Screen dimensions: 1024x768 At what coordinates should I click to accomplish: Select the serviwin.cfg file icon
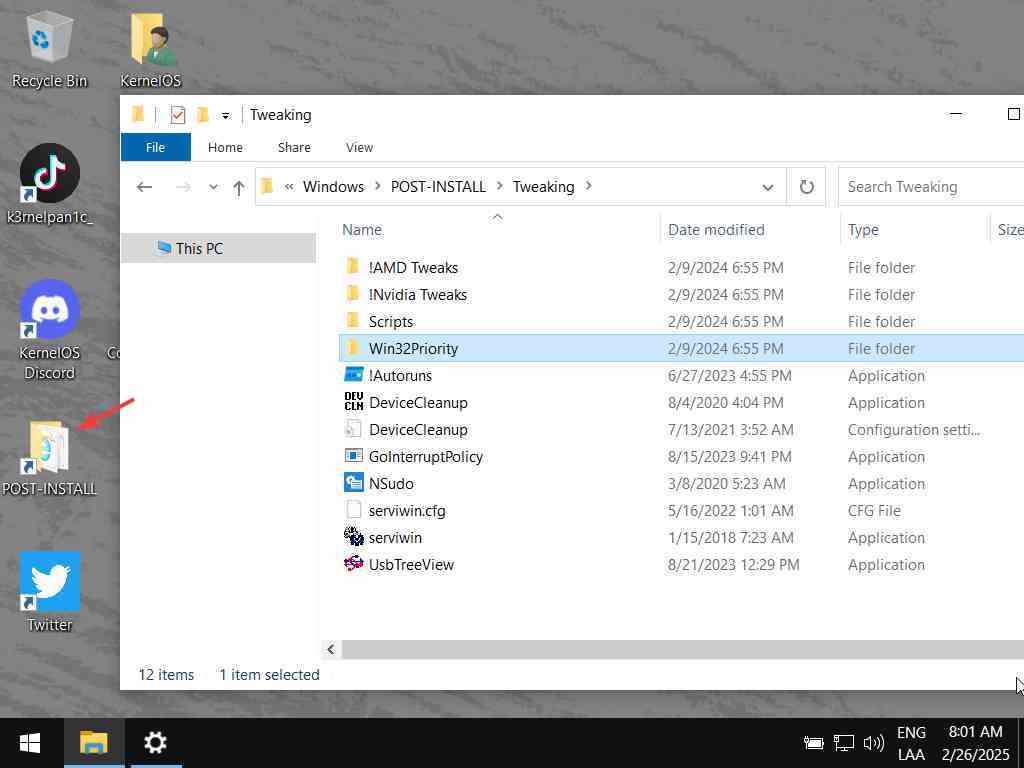click(353, 509)
